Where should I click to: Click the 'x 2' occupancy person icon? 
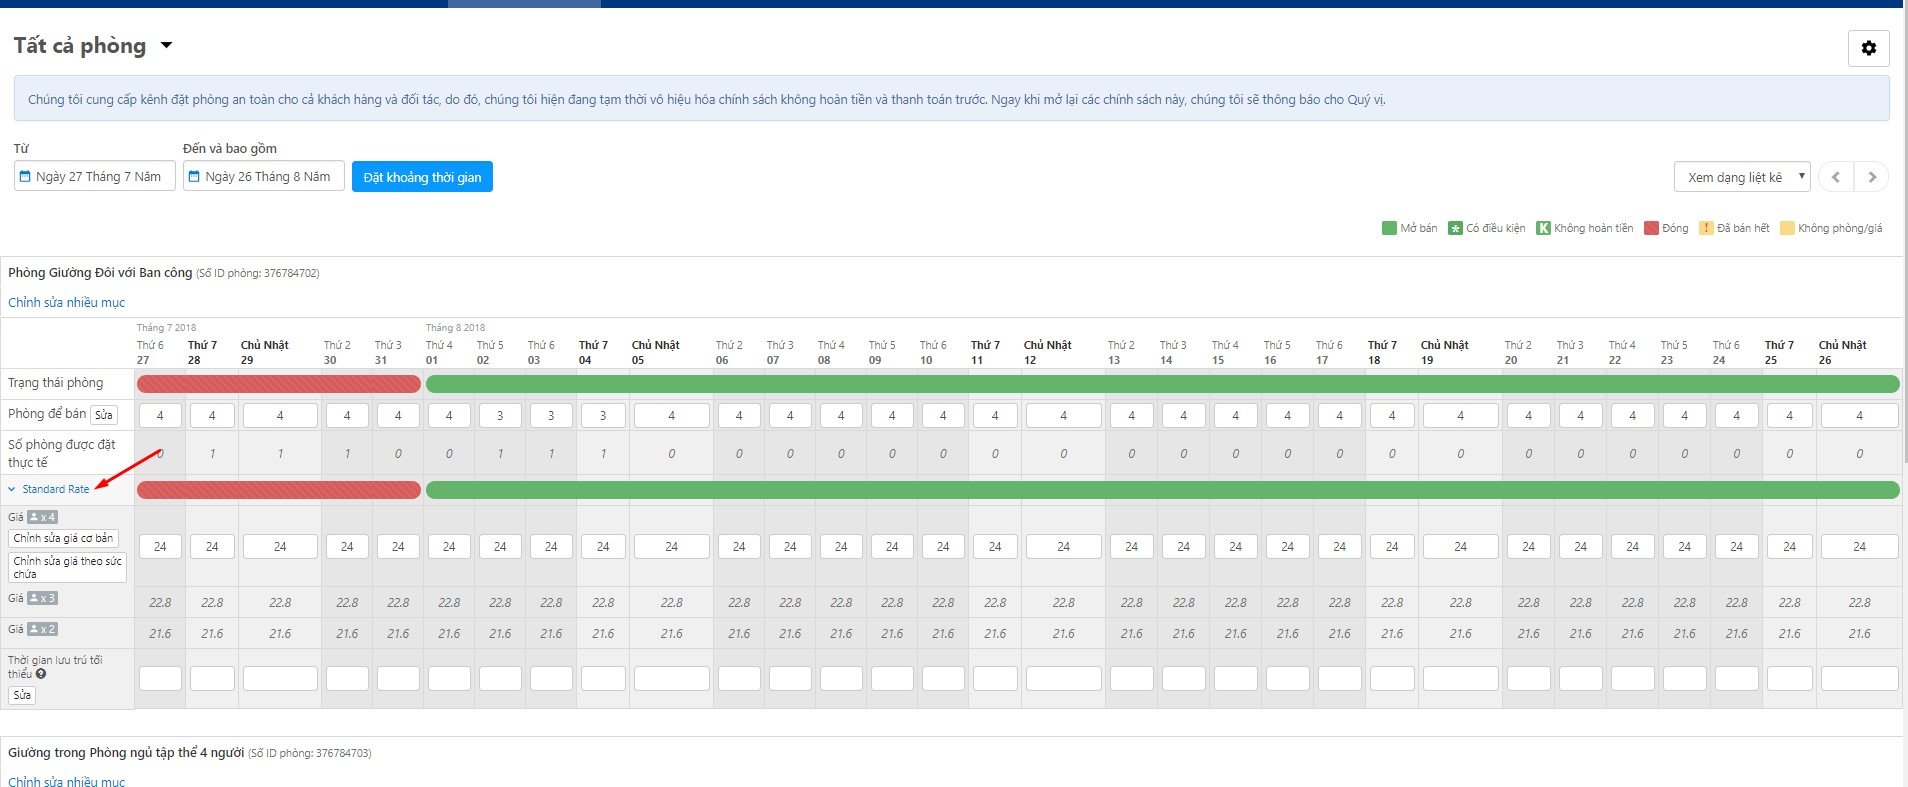(x=42, y=629)
